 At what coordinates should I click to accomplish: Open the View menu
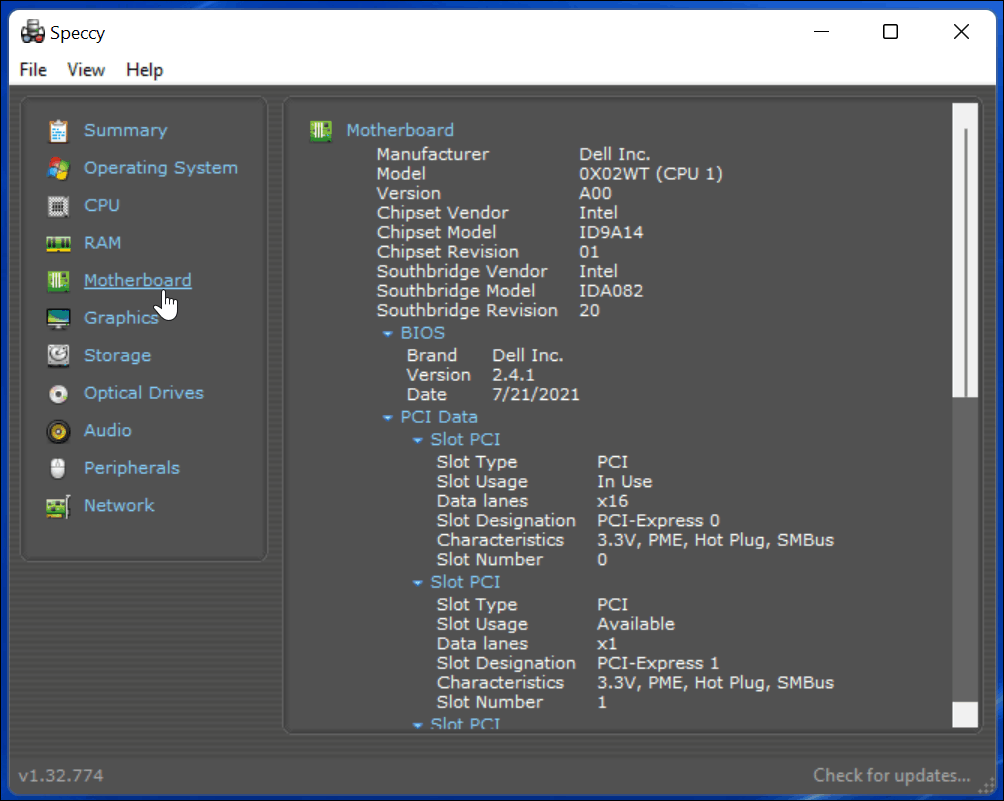(86, 70)
